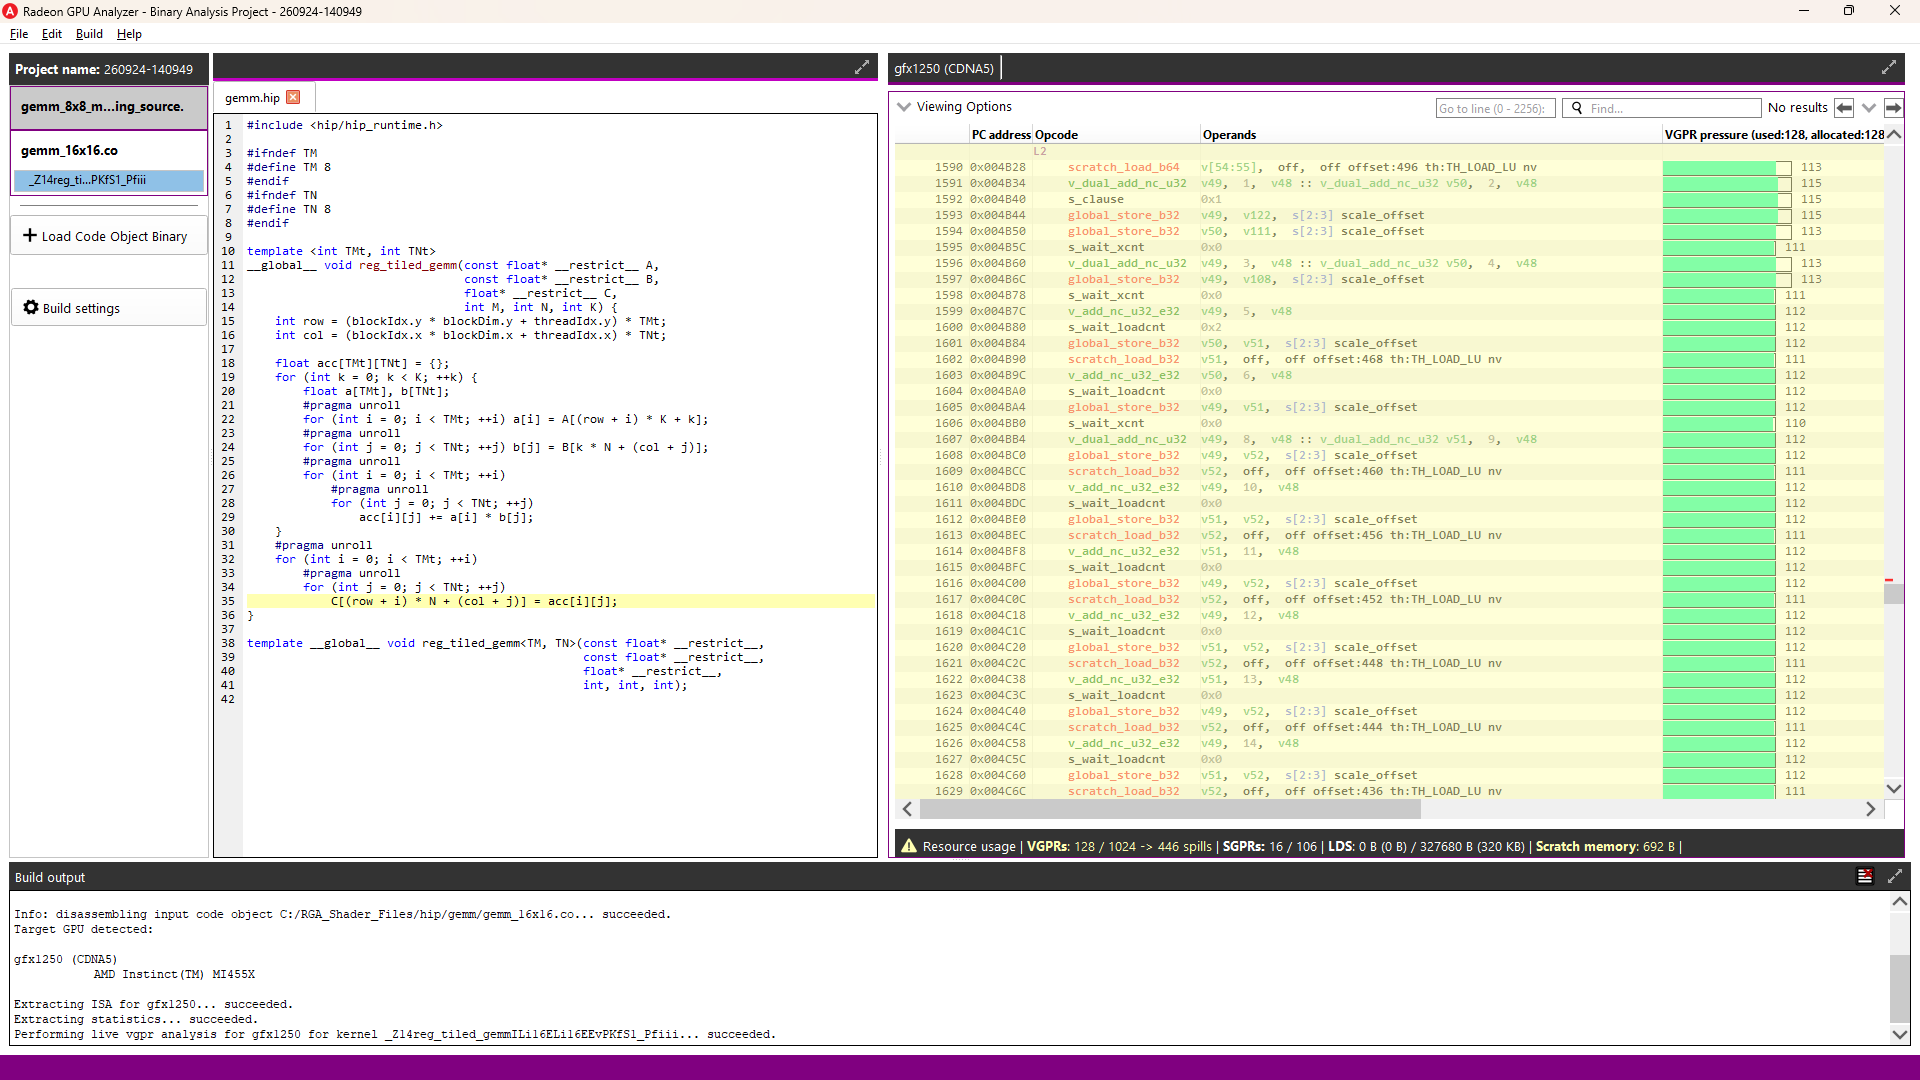The image size is (1920, 1080).
Task: Click the plus icon for loading binary
Action: [30, 236]
